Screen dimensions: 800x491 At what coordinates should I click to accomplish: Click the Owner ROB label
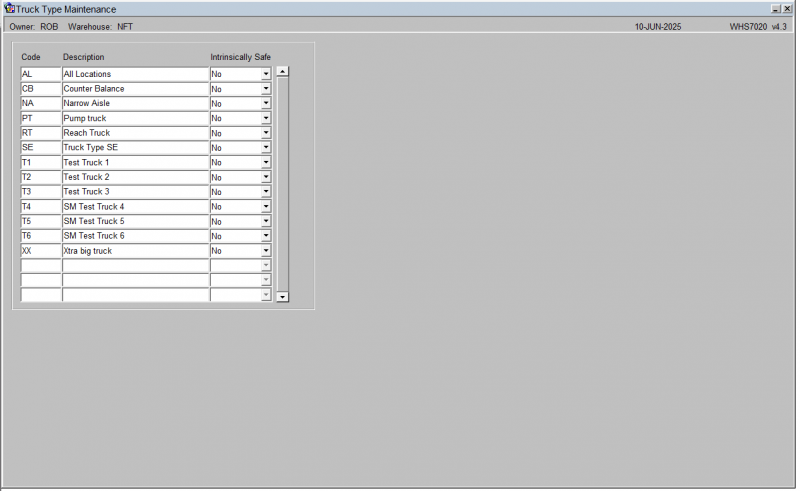point(34,27)
